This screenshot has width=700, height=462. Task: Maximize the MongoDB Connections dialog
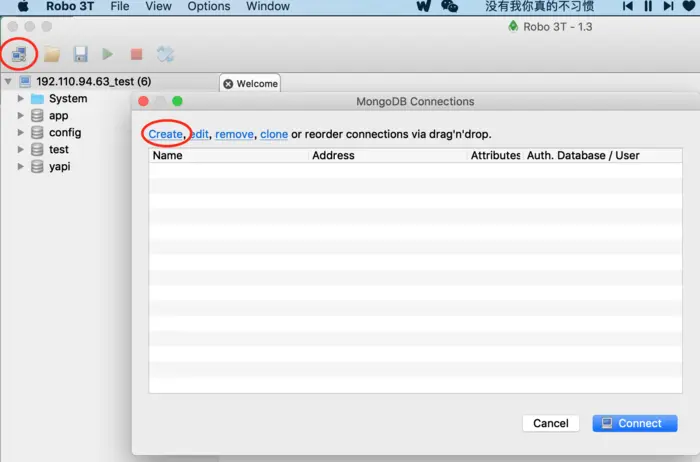177,101
